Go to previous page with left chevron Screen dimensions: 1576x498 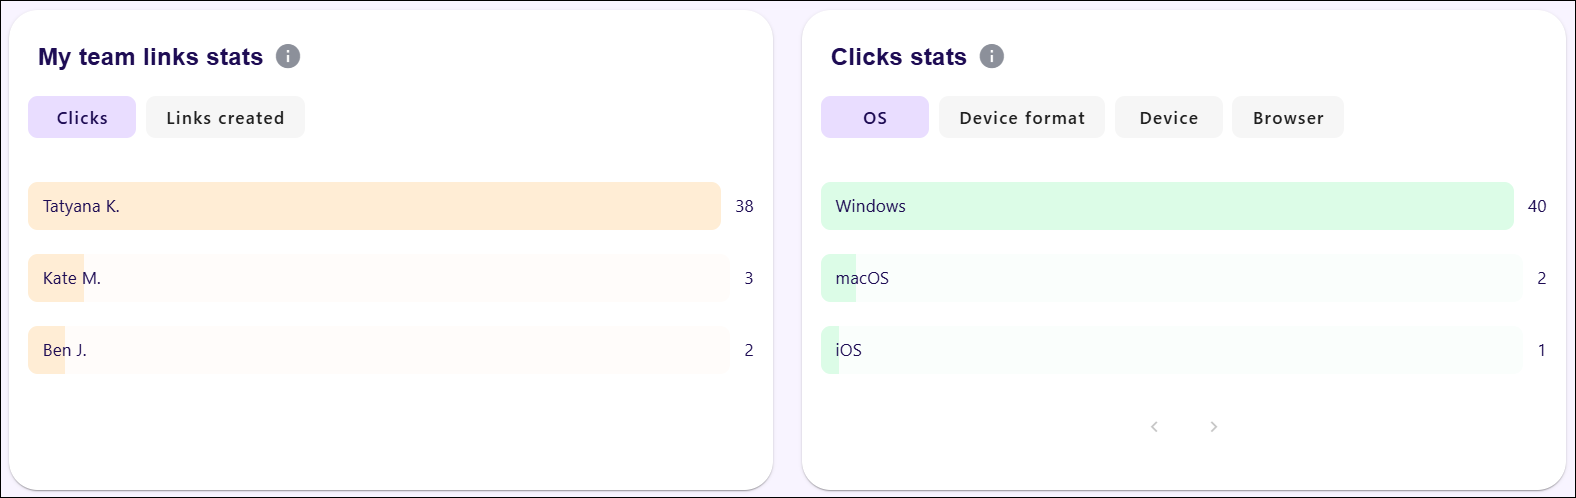coord(1154,427)
